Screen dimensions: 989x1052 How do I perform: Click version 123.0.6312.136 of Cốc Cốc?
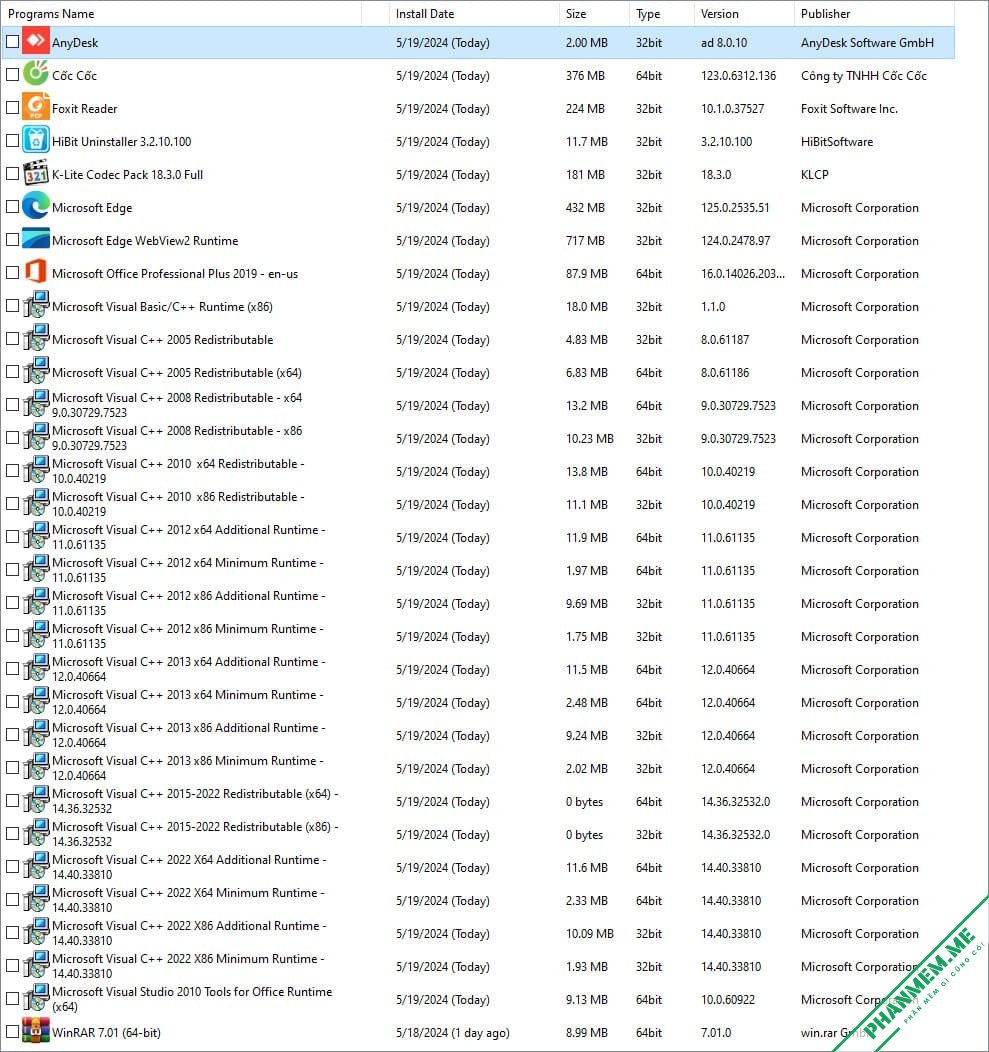click(x=738, y=75)
